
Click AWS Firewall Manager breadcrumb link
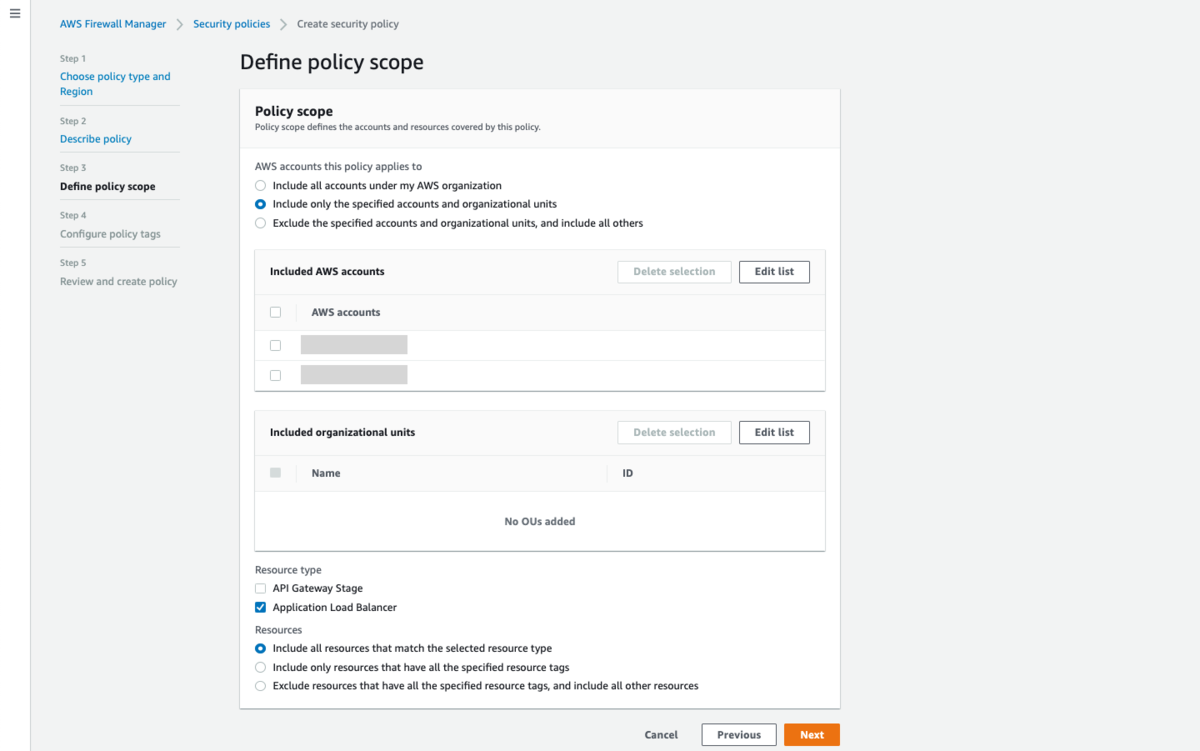click(x=113, y=24)
